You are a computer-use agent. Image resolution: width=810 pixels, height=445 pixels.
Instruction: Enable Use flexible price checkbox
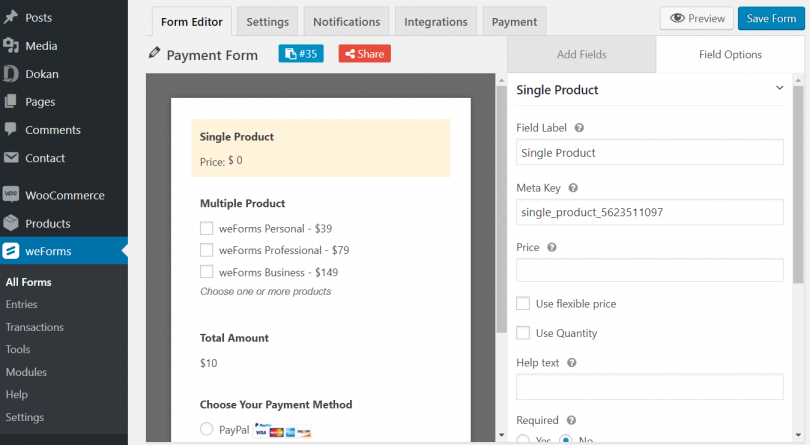523,303
